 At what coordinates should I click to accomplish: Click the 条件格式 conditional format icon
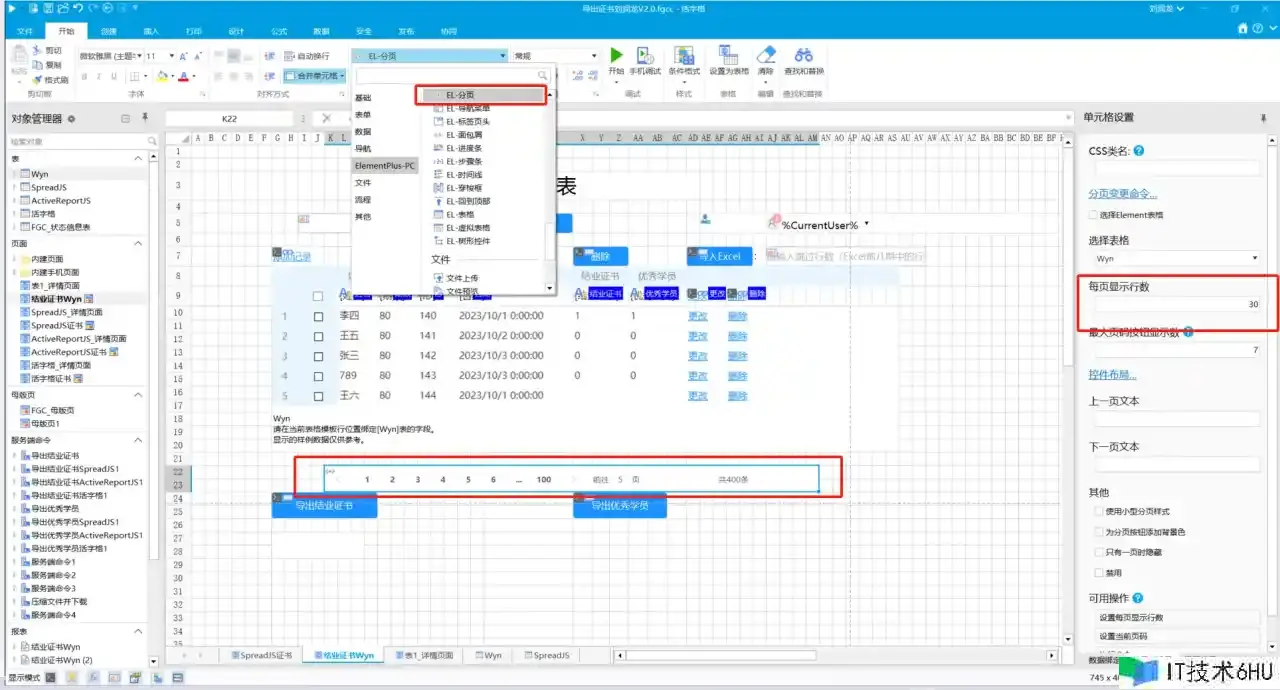point(684,56)
